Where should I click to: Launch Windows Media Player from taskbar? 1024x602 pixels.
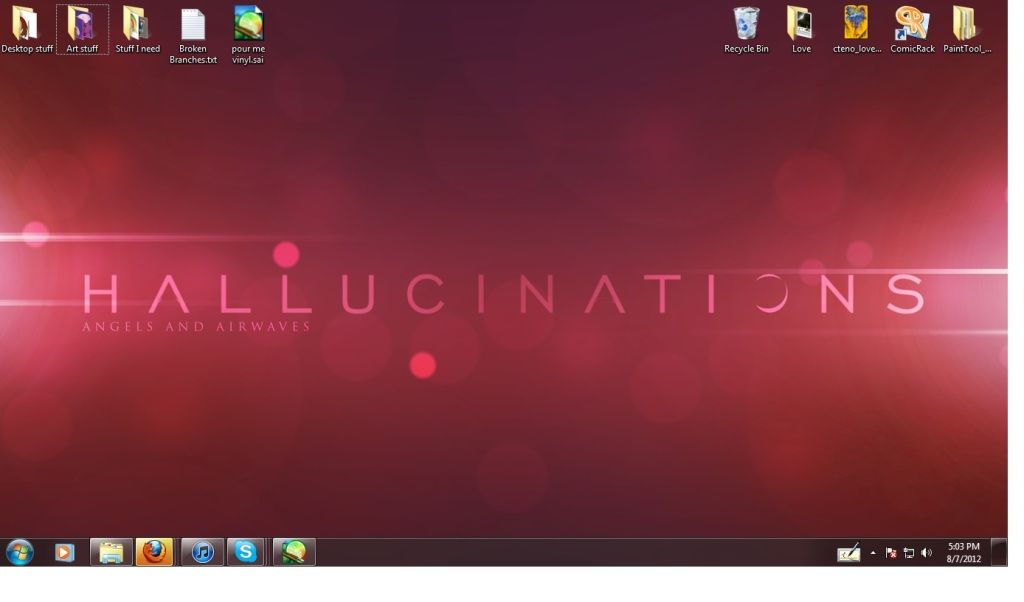pyautogui.click(x=64, y=552)
